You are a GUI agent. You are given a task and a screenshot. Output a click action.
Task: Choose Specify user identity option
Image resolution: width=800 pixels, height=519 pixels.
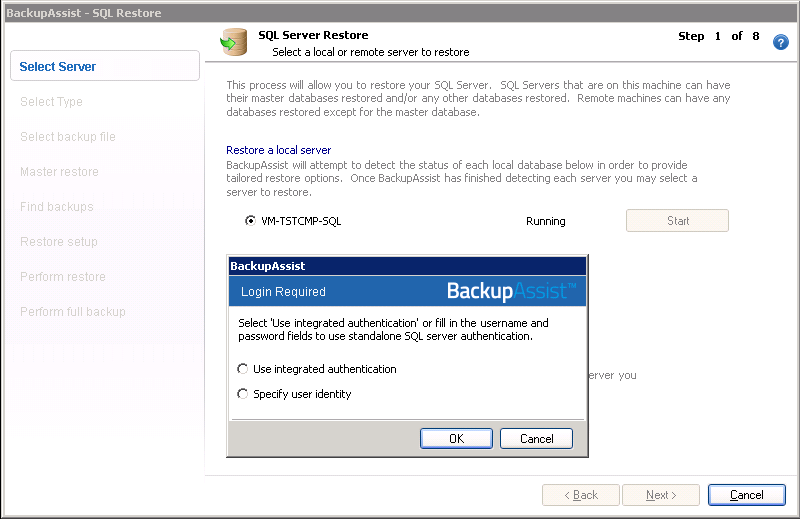pos(243,393)
